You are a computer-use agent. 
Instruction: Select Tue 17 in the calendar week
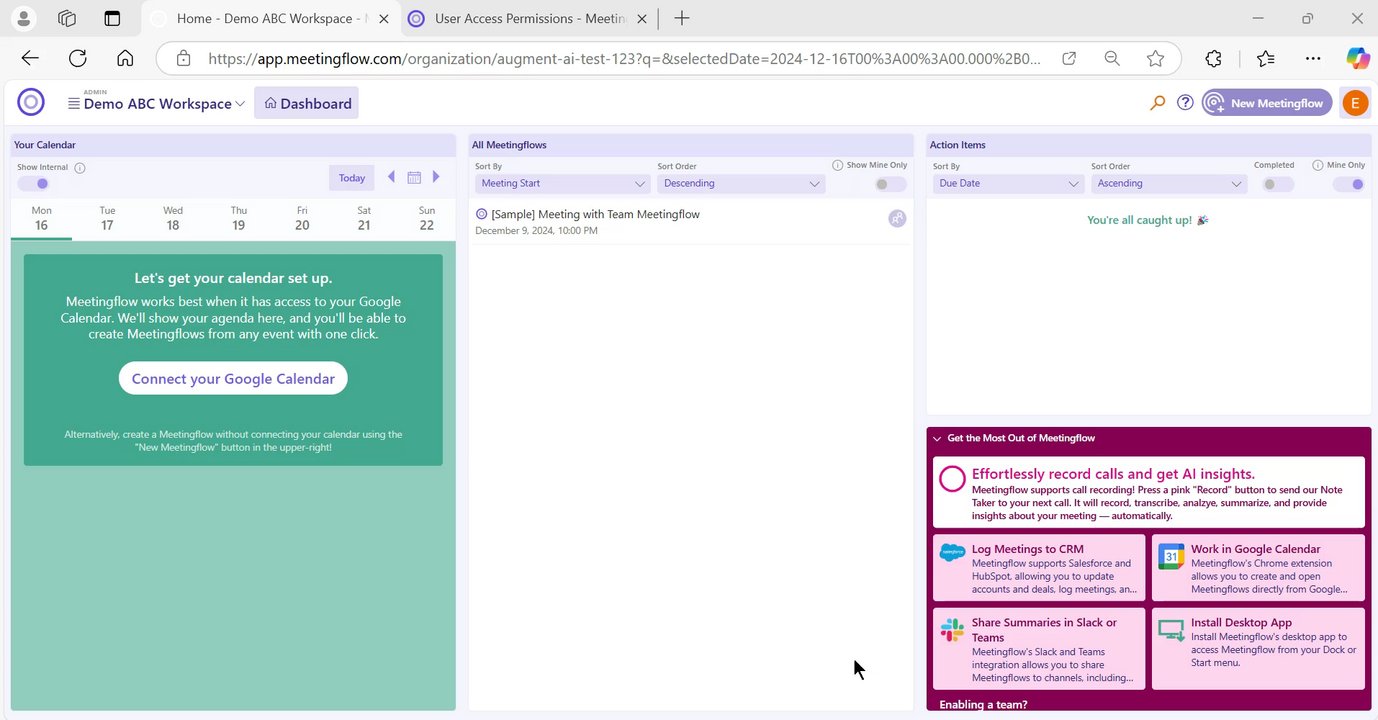pyautogui.click(x=107, y=218)
